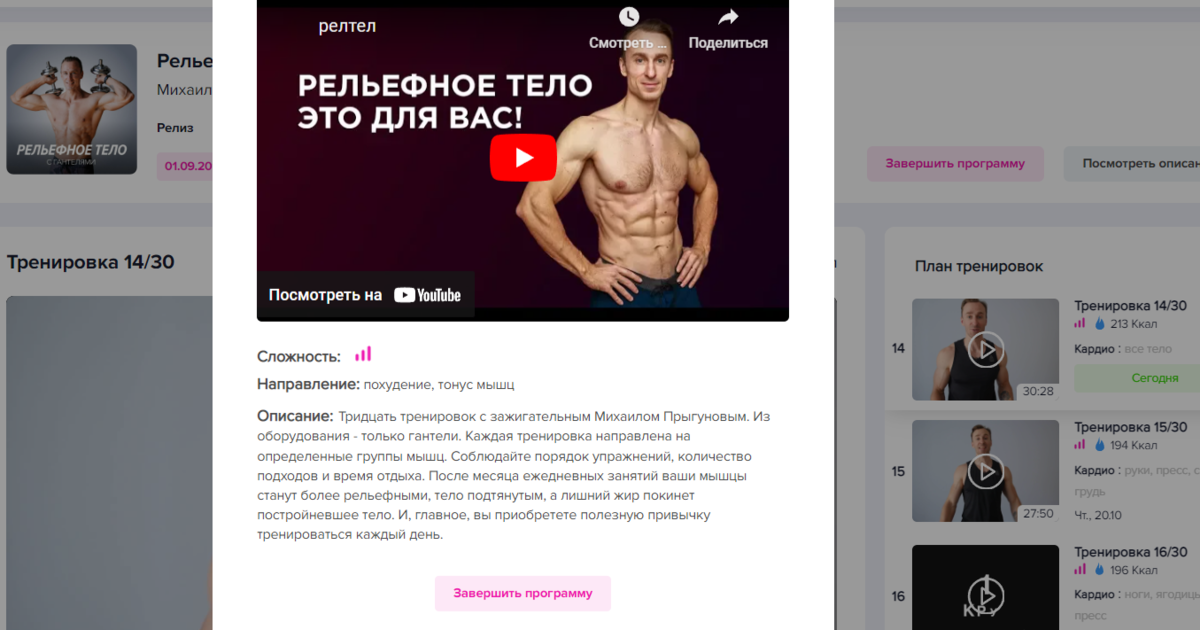
Task: Click the 213 Ккал water drop icon
Action: [x=1098, y=324]
